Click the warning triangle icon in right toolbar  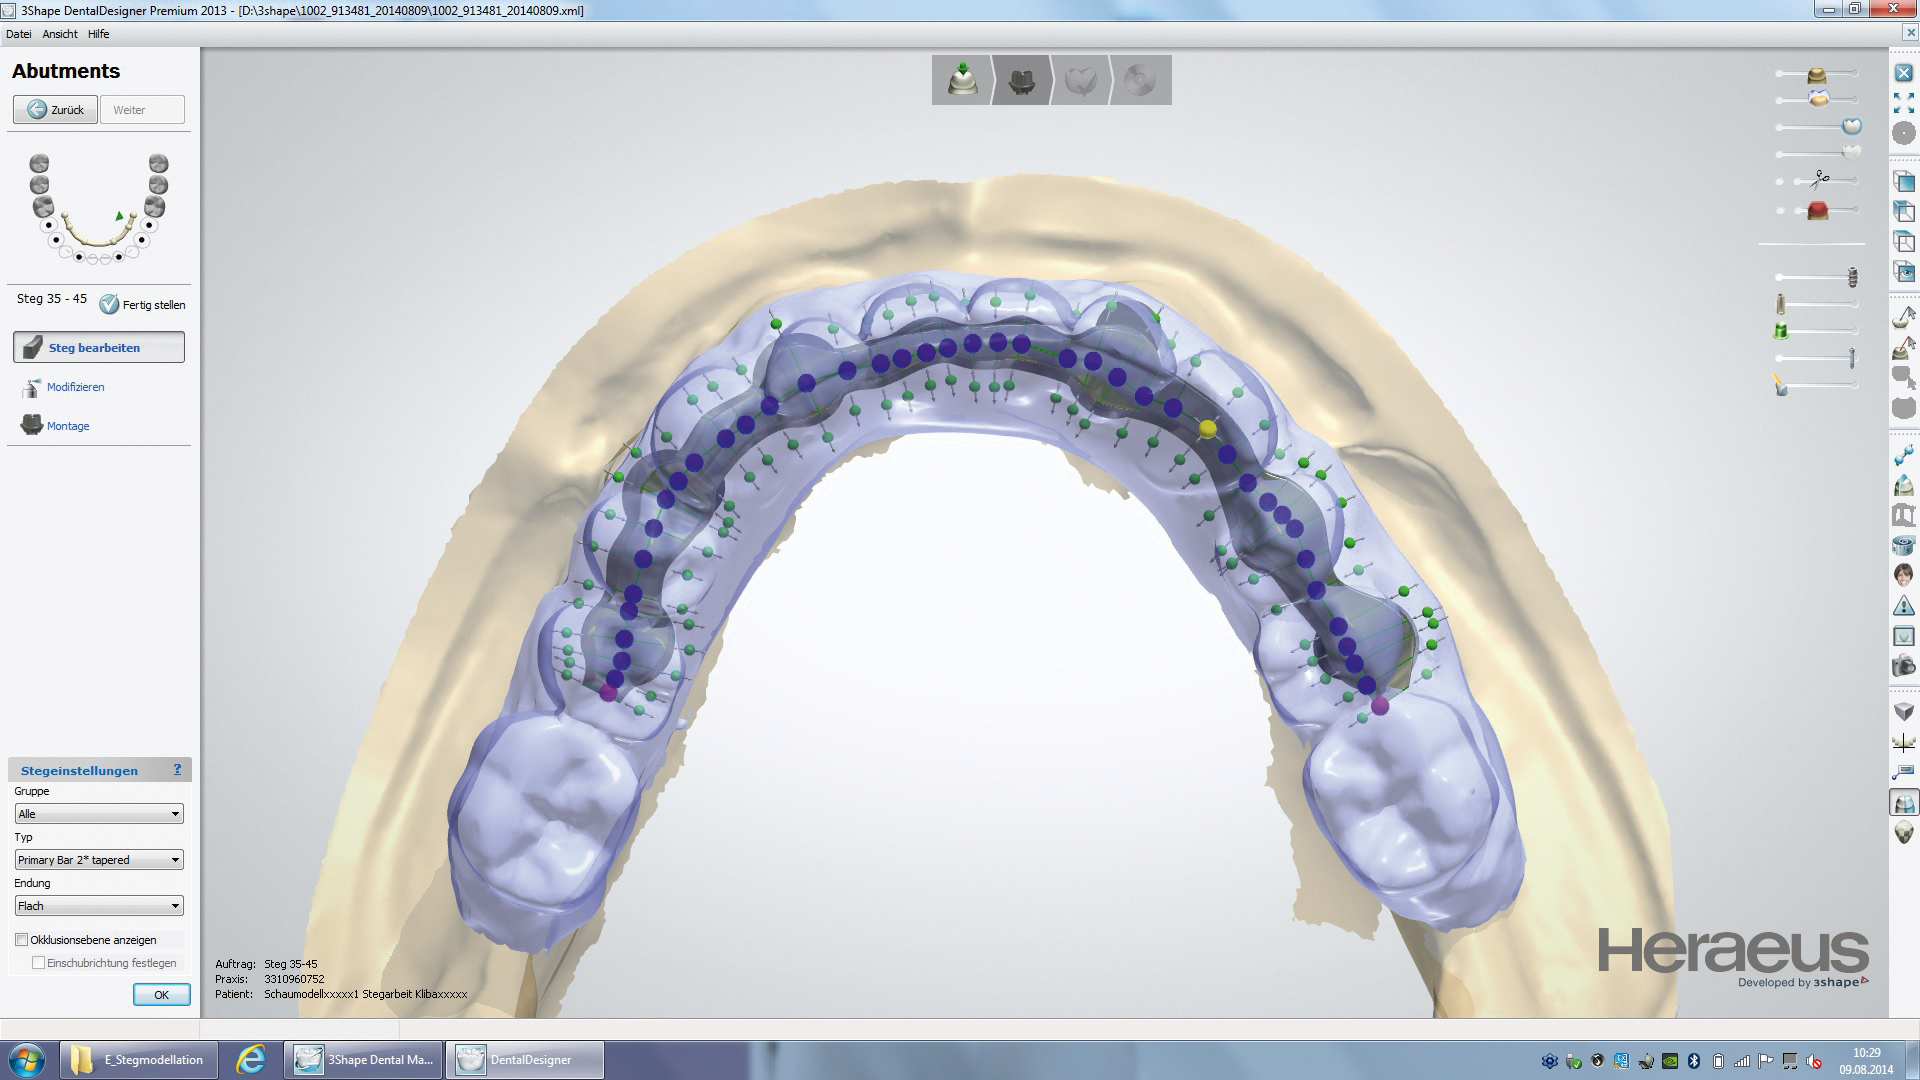(x=1904, y=606)
